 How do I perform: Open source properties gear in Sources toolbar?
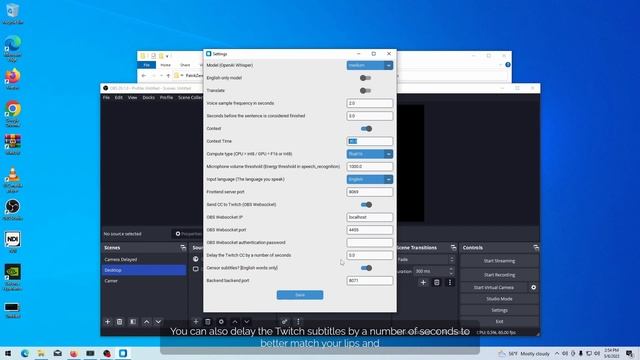pos(221,322)
